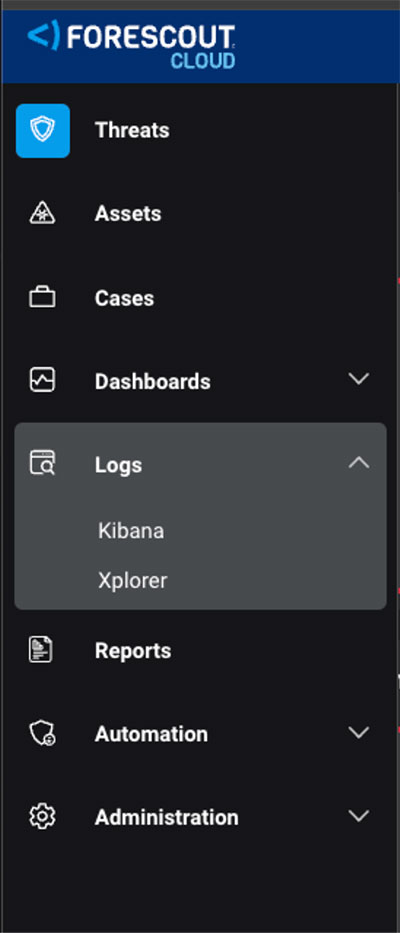Select the Cases briefcase icon
Image resolution: width=400 pixels, height=933 pixels.
pos(42,298)
